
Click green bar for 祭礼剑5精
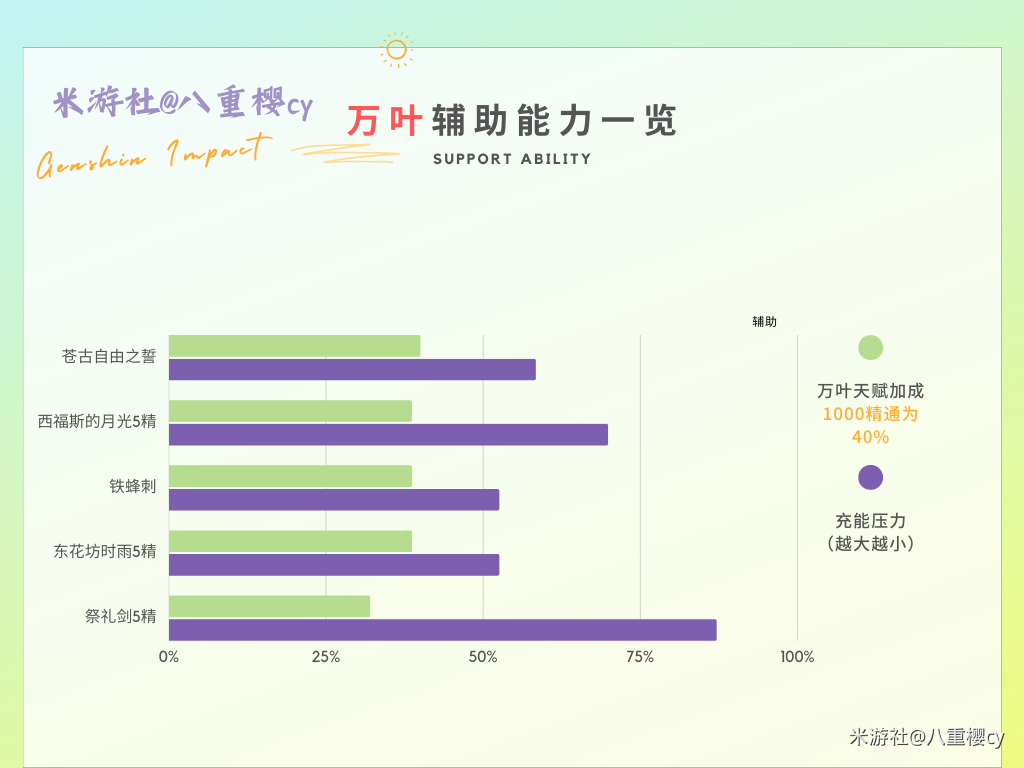(270, 606)
